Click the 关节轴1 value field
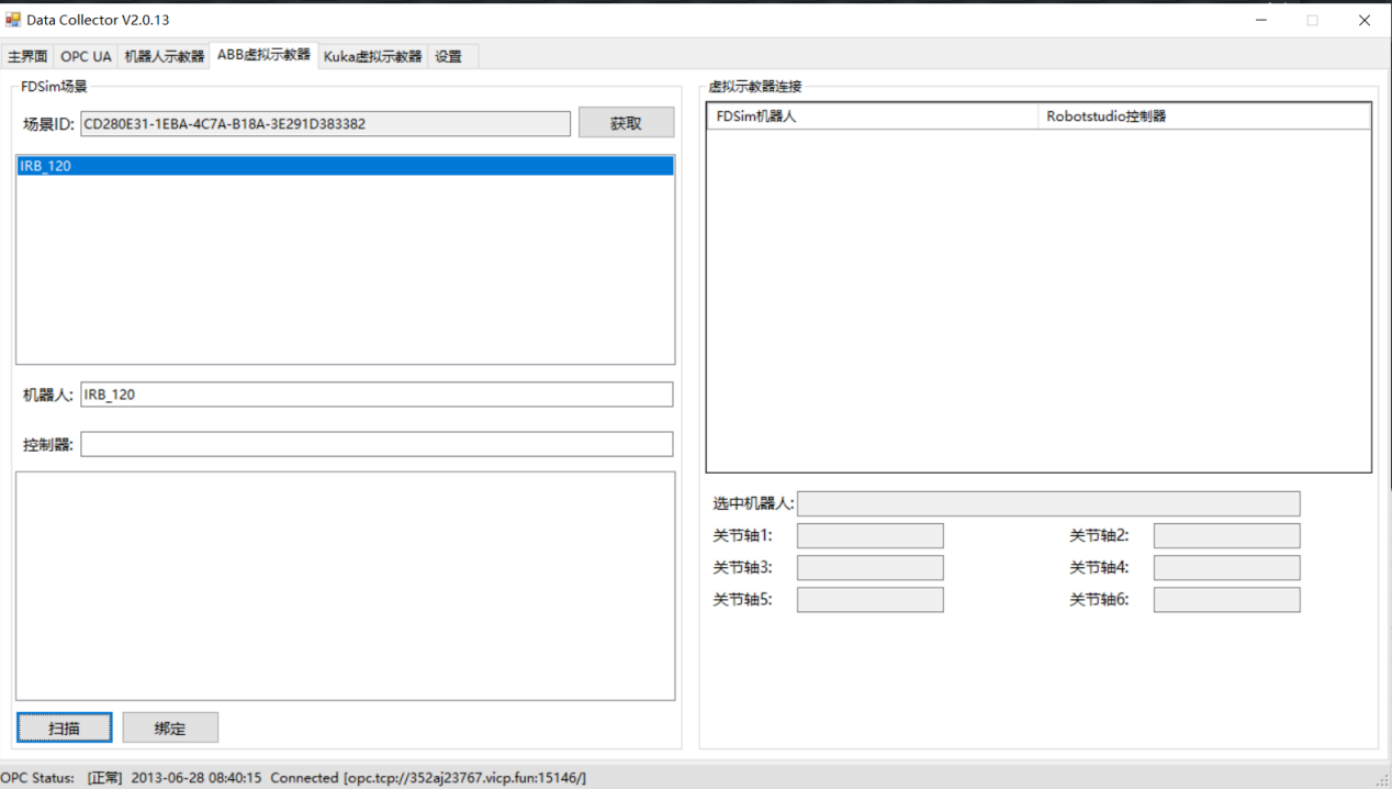1393x789 pixels. click(869, 536)
